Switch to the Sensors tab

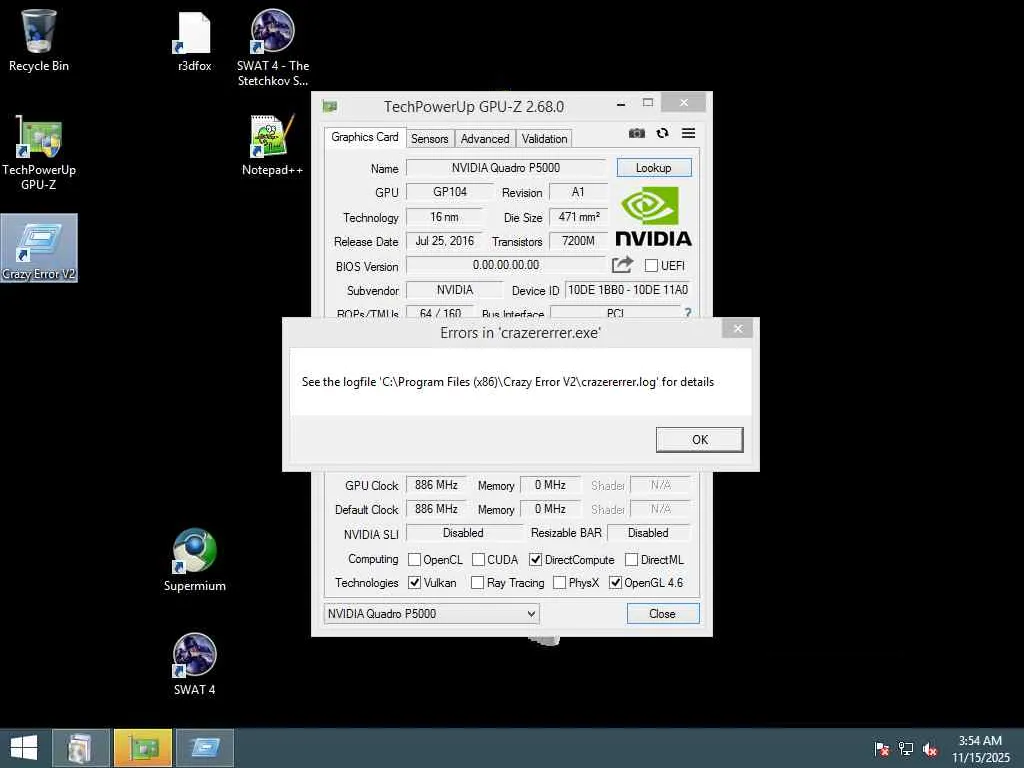tap(429, 138)
